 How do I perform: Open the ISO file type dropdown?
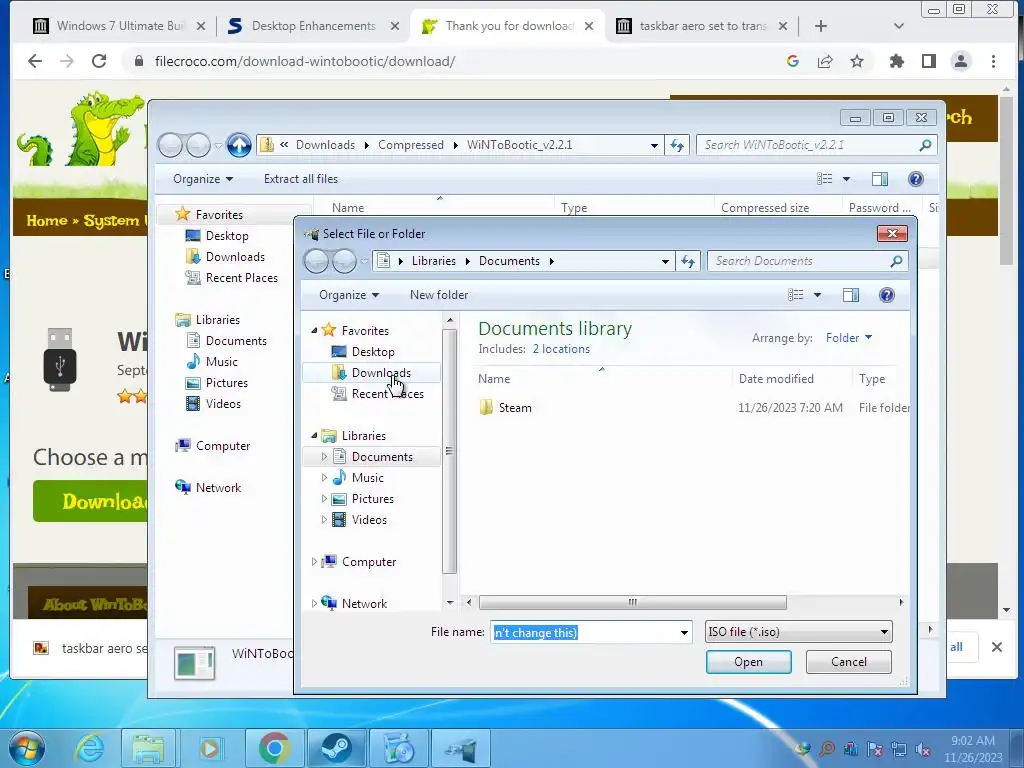[798, 632]
